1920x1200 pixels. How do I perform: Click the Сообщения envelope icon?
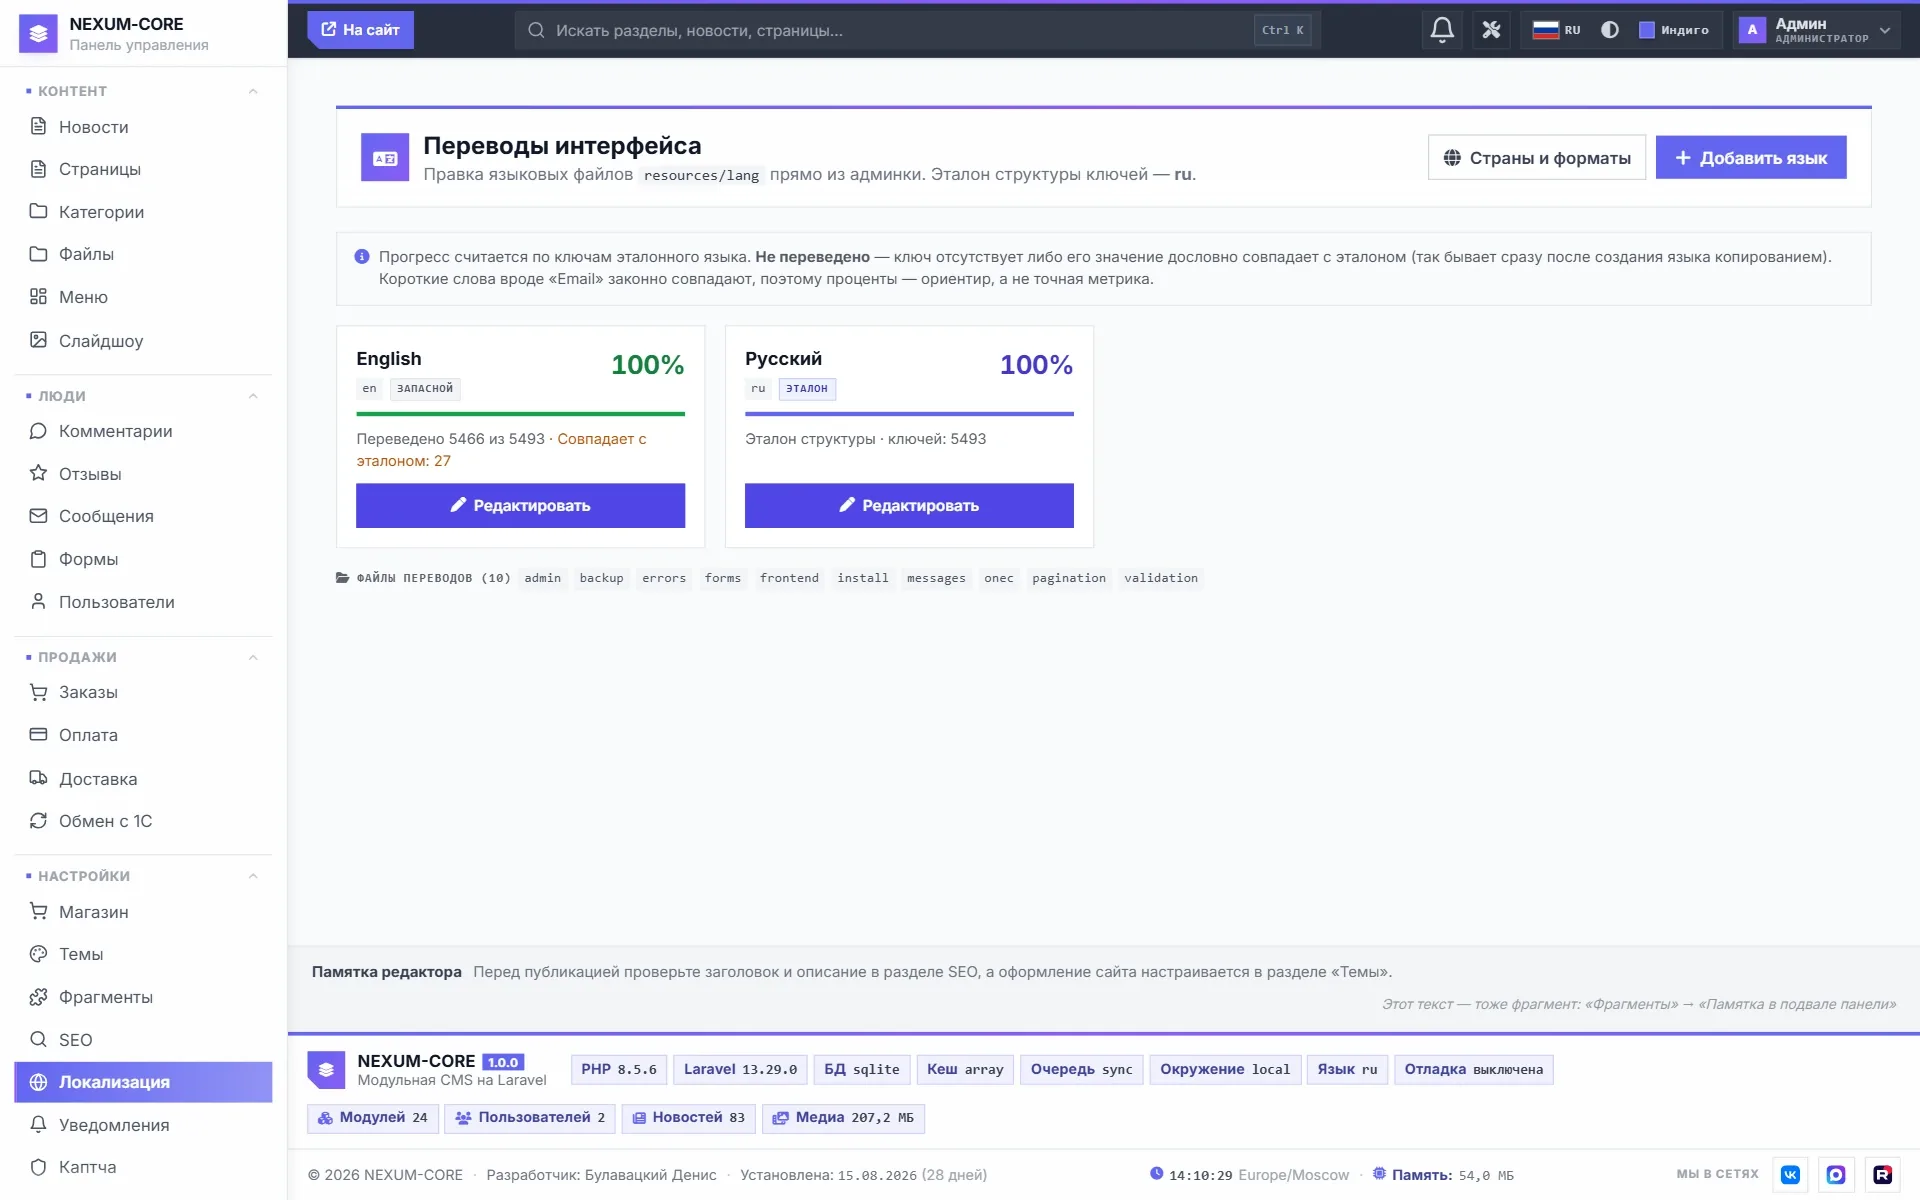tap(38, 516)
